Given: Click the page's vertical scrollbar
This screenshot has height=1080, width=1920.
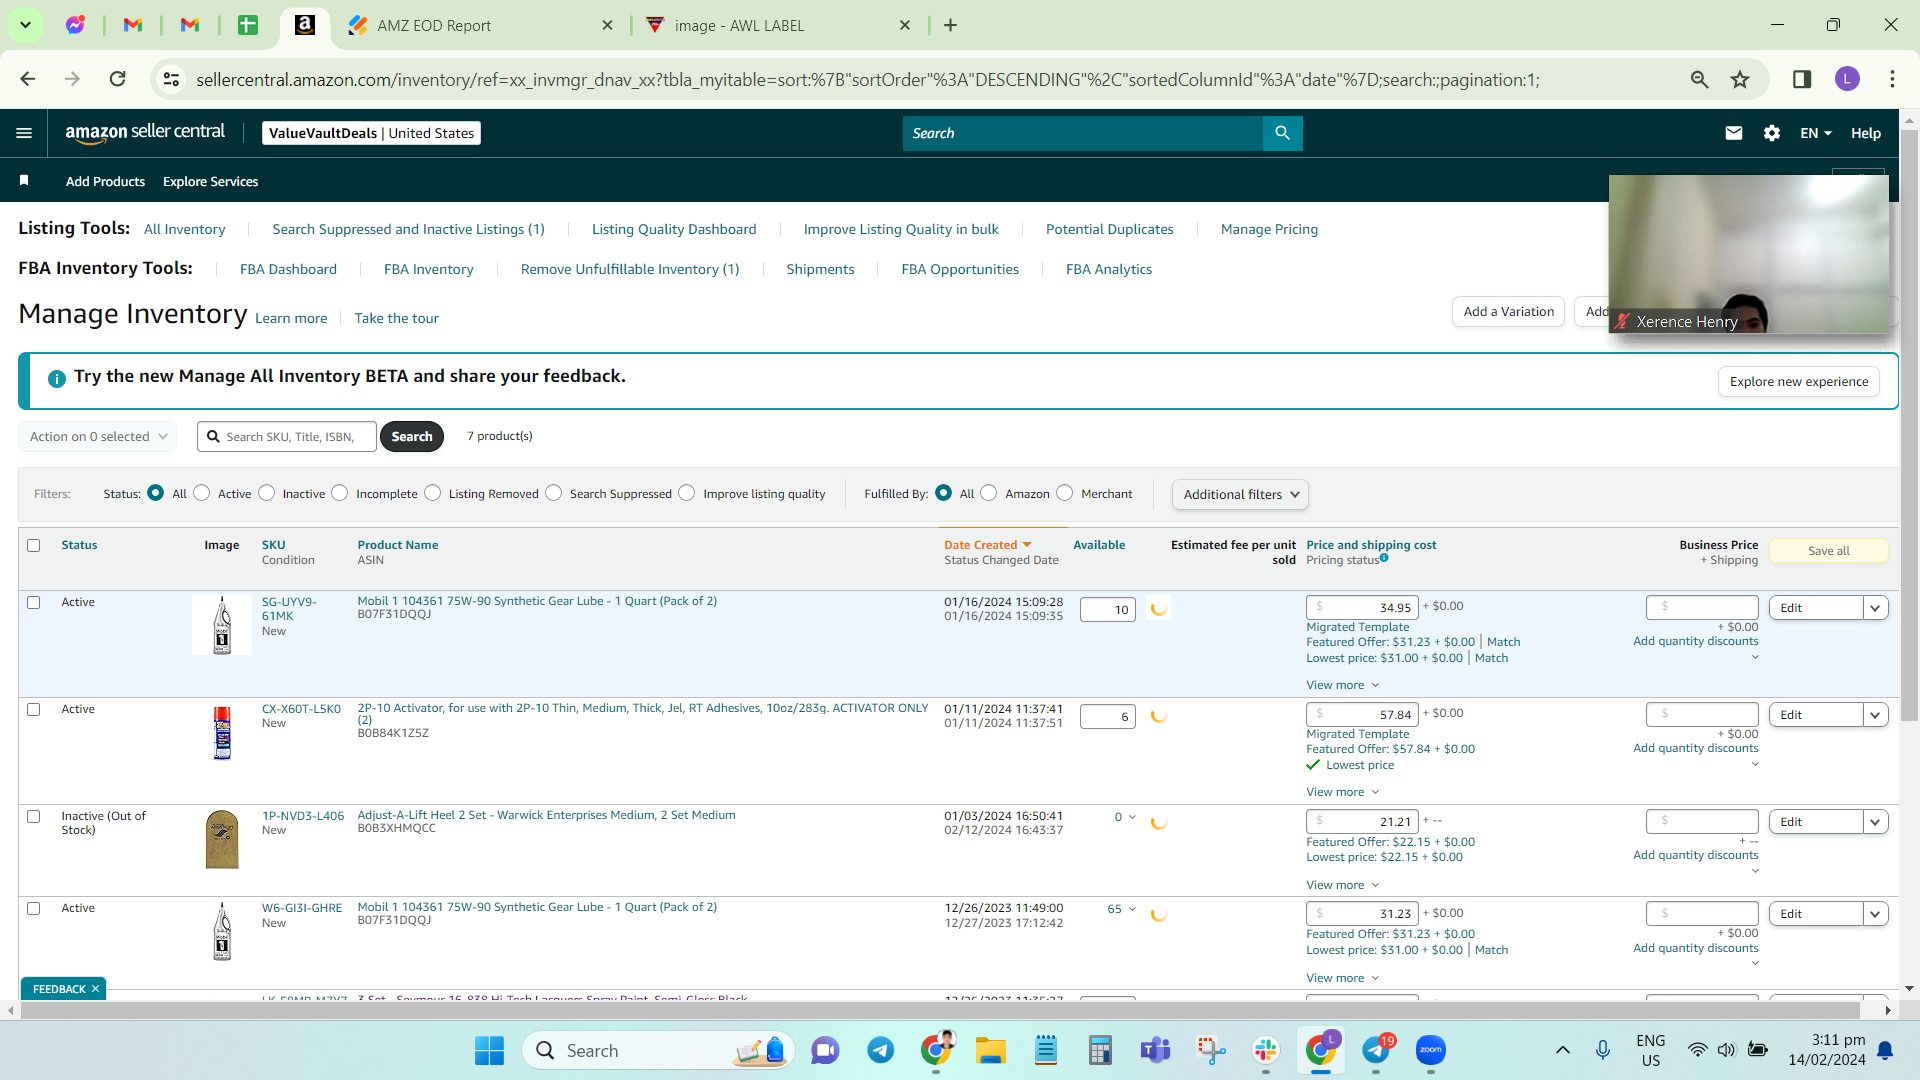Looking at the screenshot, I should pyautogui.click(x=1909, y=425).
